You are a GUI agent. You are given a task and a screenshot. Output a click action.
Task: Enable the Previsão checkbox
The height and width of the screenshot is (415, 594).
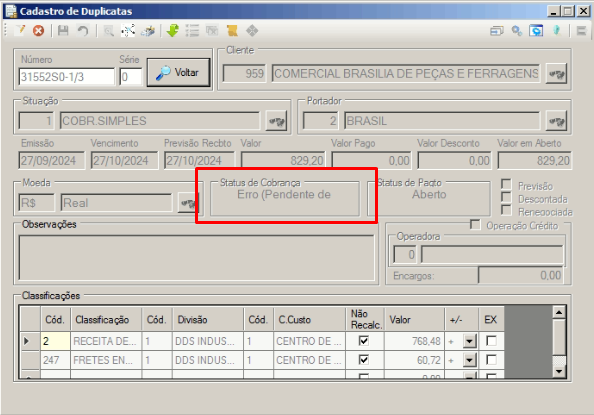pyautogui.click(x=506, y=184)
